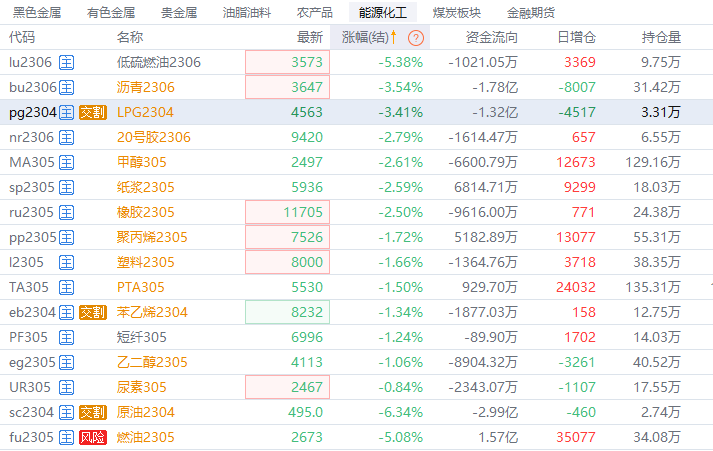Go to the 煤炭板块 tab
The width and height of the screenshot is (713, 451).
click(457, 12)
